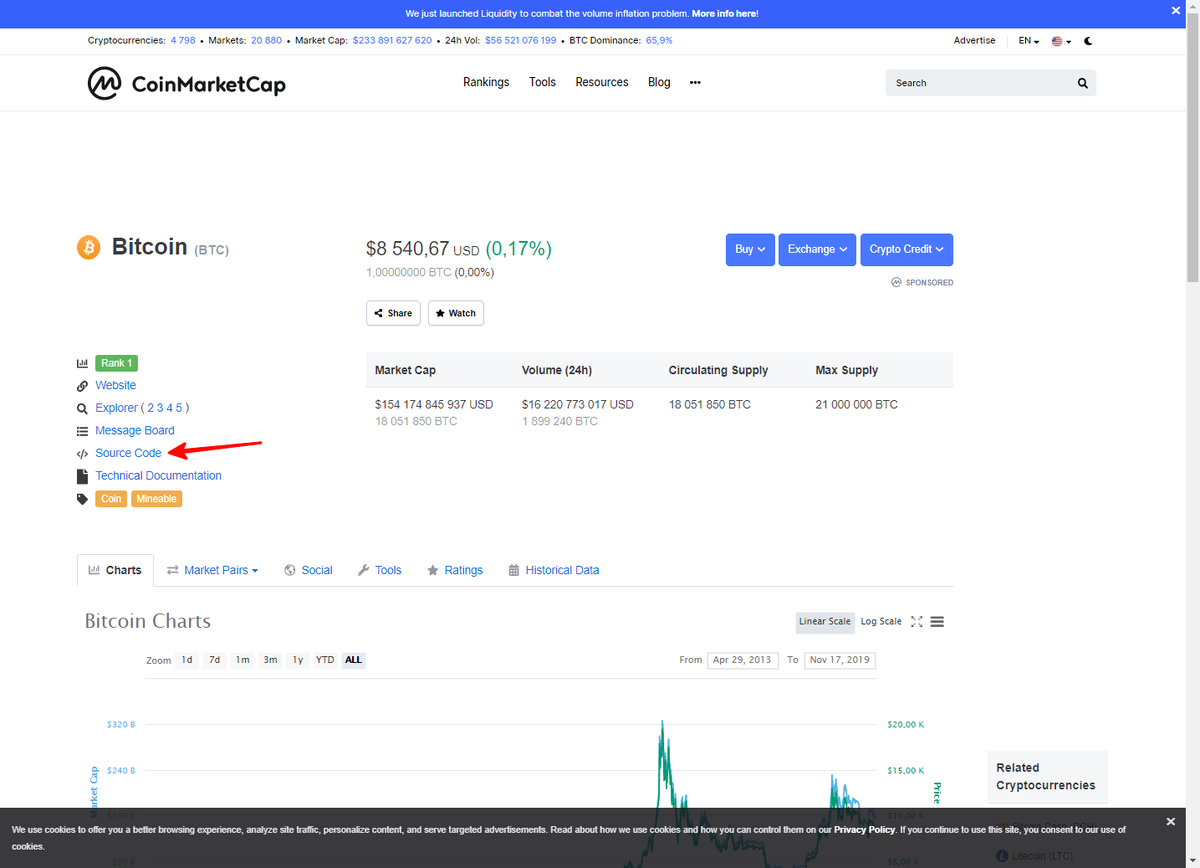1200x868 pixels.
Task: Select Linear Scale option
Action: pyautogui.click(x=825, y=622)
